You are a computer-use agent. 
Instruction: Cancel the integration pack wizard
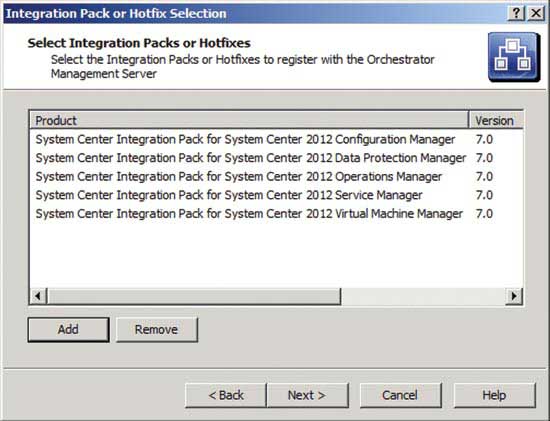401,395
